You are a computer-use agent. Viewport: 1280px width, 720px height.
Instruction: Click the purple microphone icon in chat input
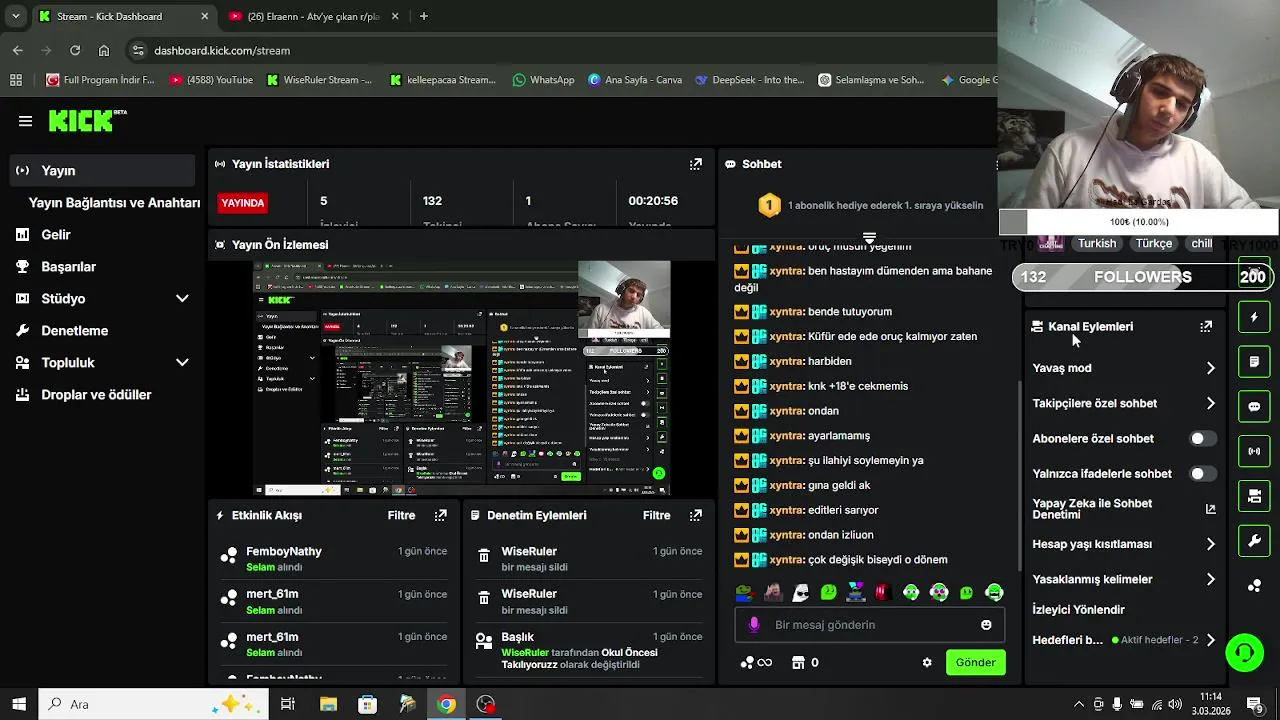click(x=754, y=625)
